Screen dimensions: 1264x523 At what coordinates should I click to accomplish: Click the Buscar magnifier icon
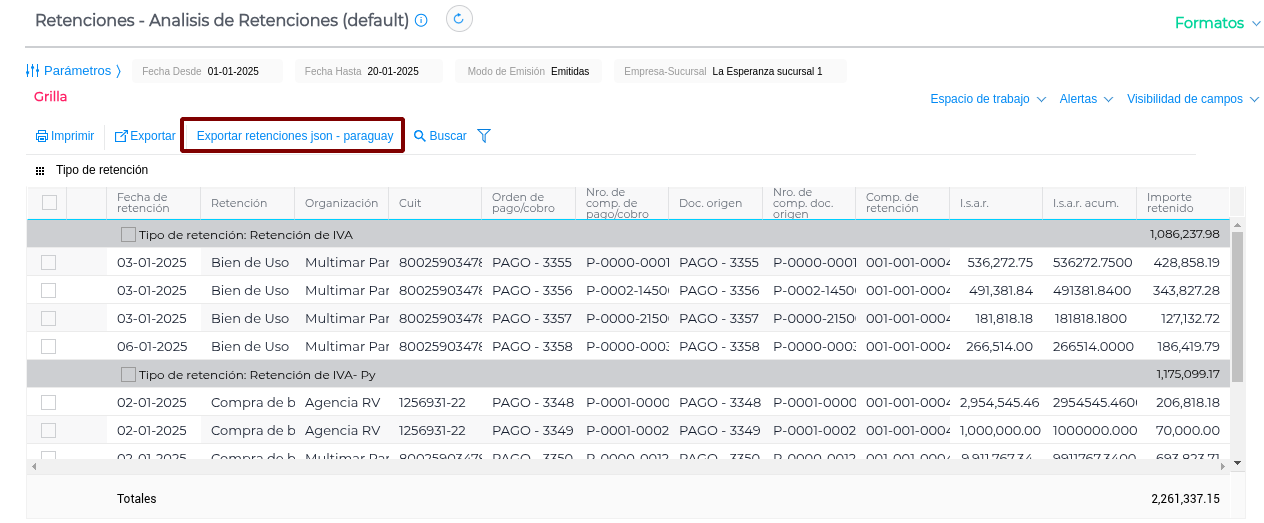coord(420,136)
